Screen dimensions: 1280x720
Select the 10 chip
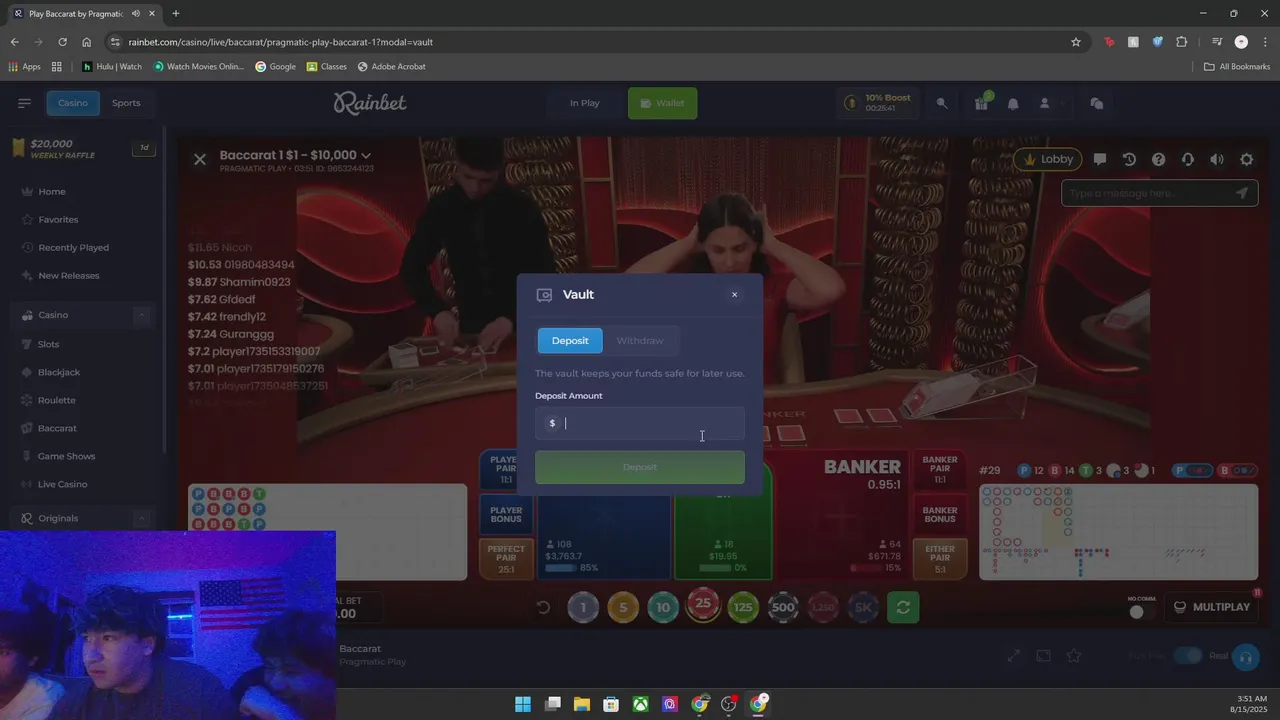(663, 607)
